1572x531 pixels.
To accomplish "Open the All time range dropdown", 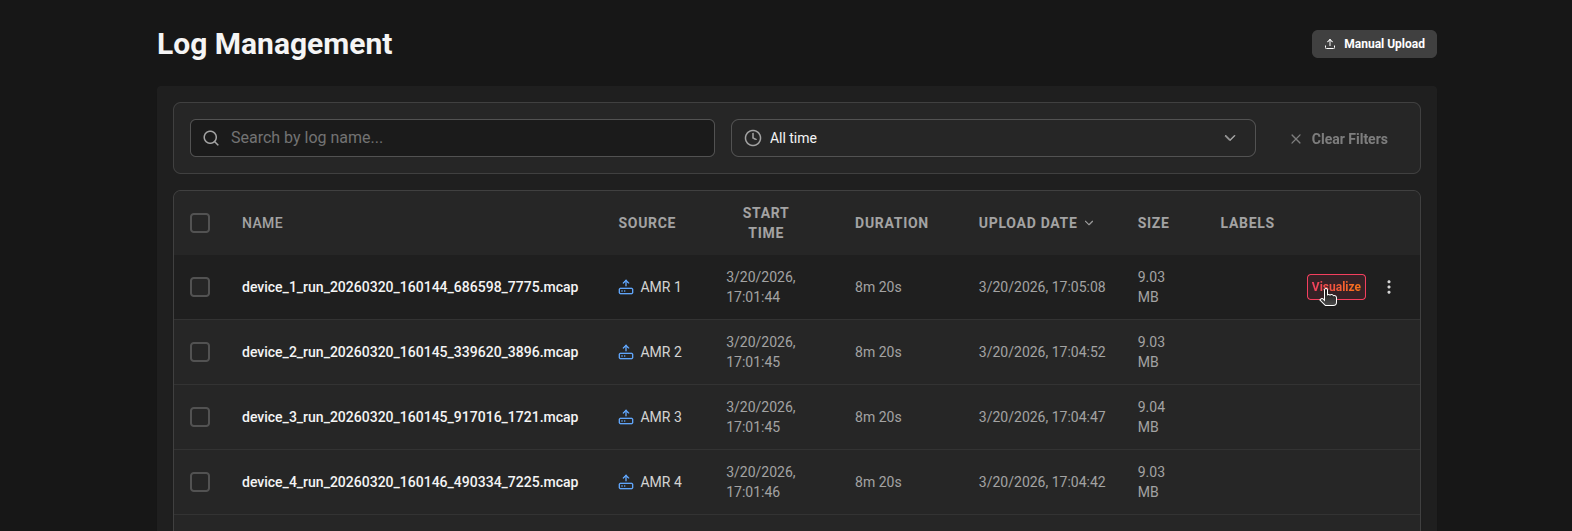I will 993,138.
